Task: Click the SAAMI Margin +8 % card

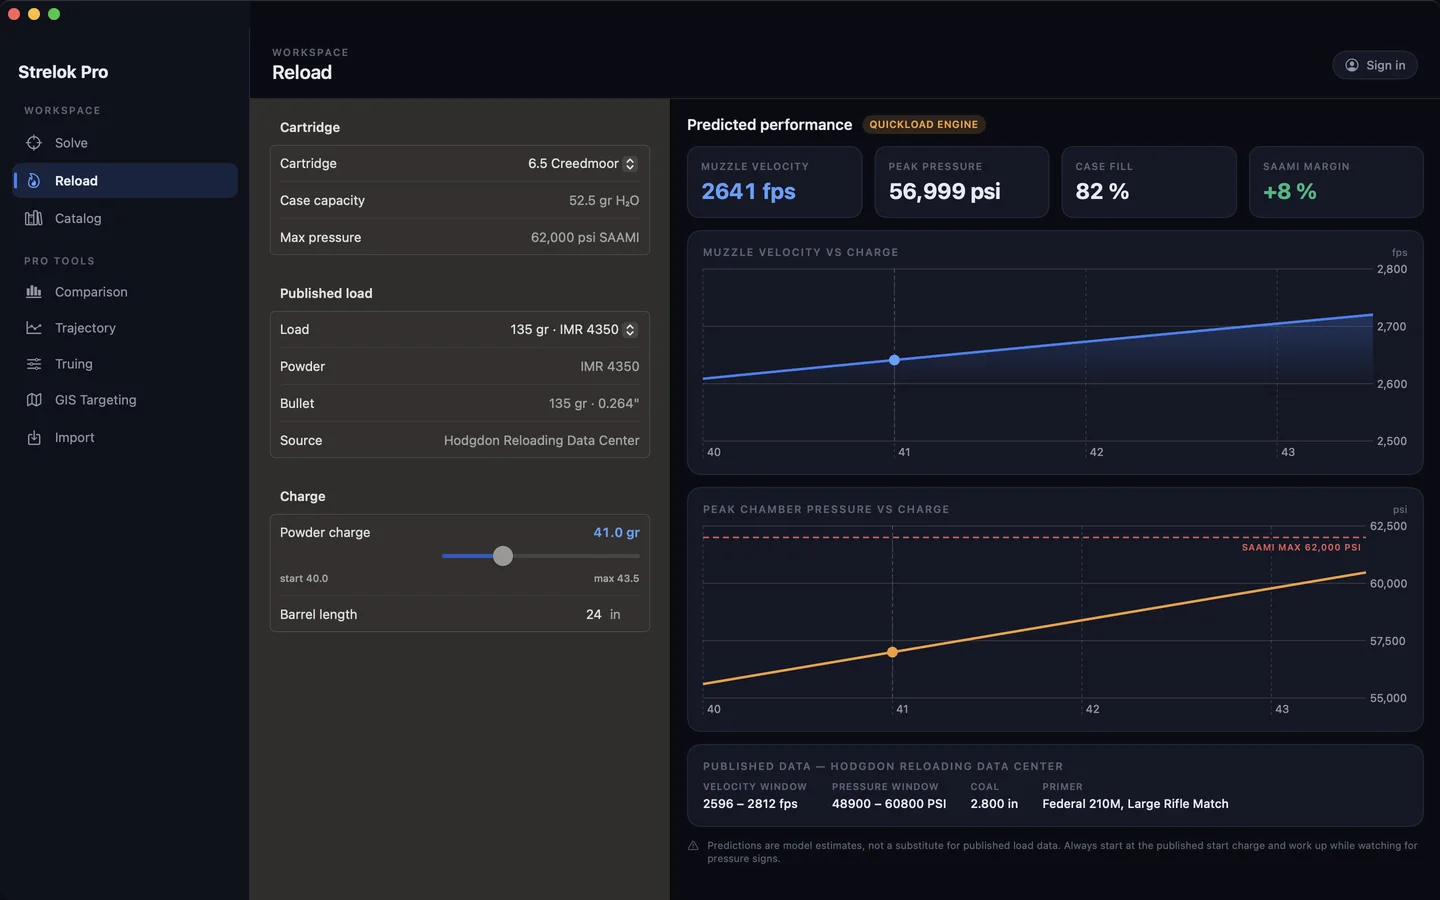Action: click(1336, 182)
